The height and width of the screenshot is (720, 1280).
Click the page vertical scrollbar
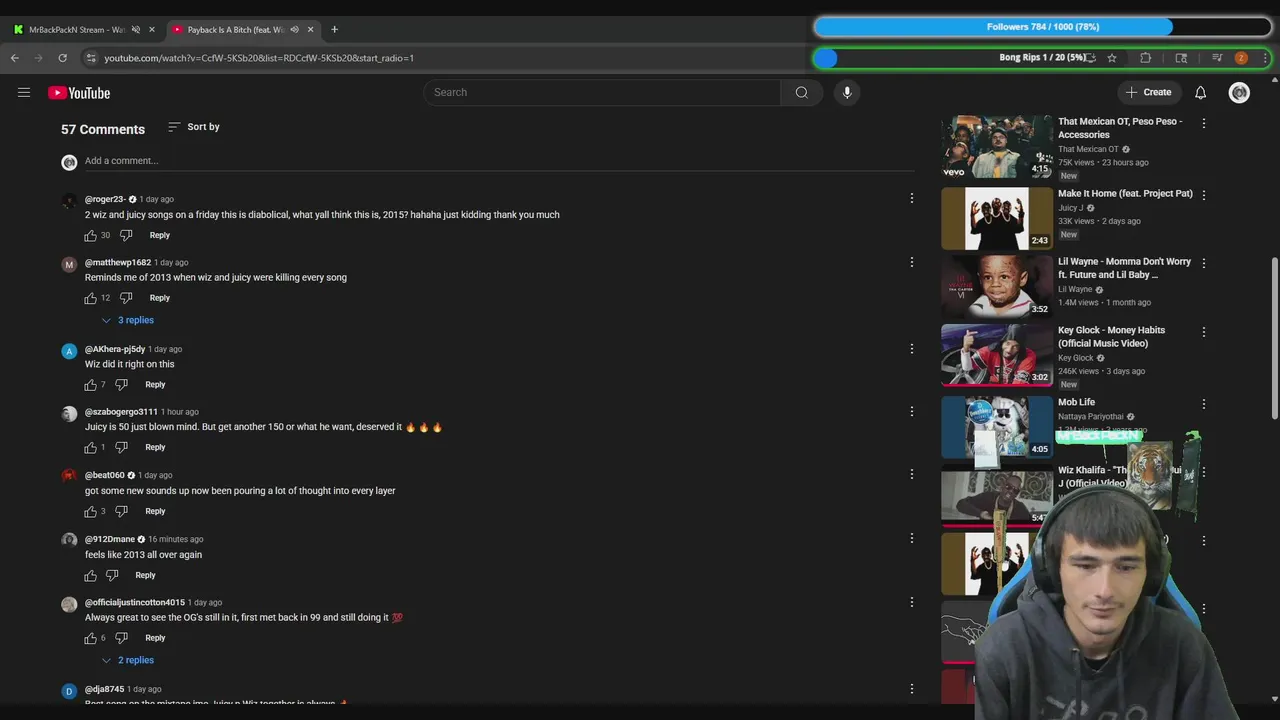point(1274,340)
